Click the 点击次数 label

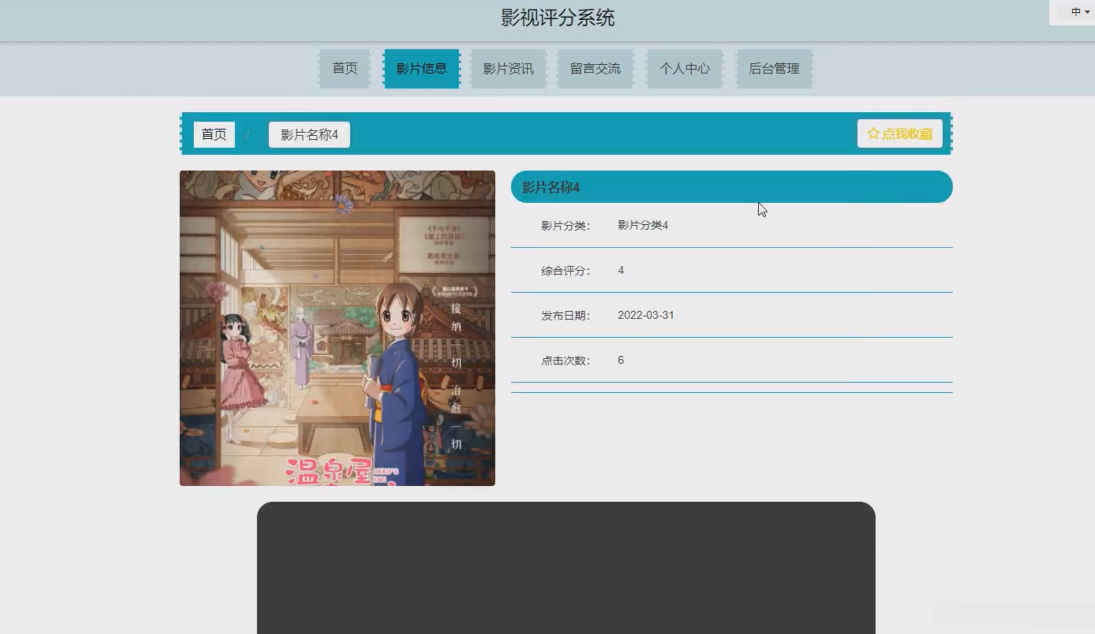pos(566,361)
